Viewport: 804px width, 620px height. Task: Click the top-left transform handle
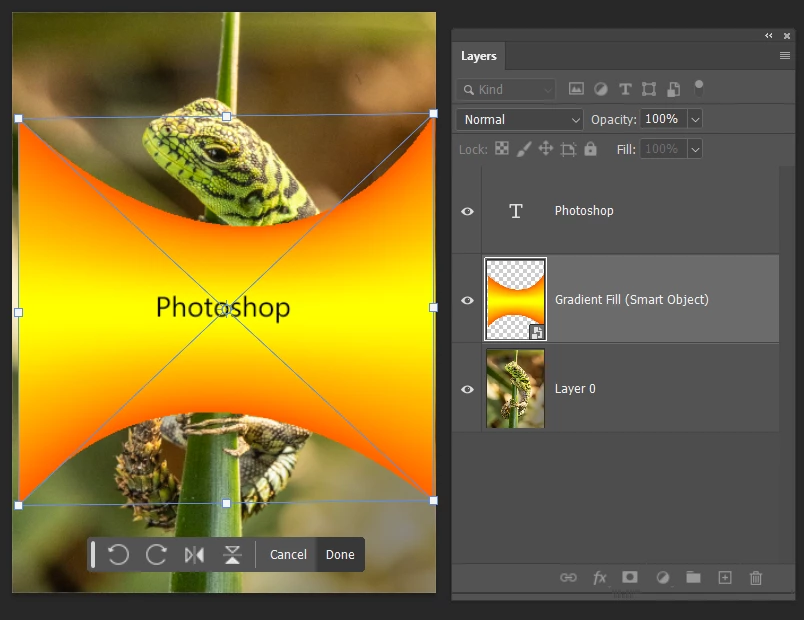pyautogui.click(x=18, y=118)
